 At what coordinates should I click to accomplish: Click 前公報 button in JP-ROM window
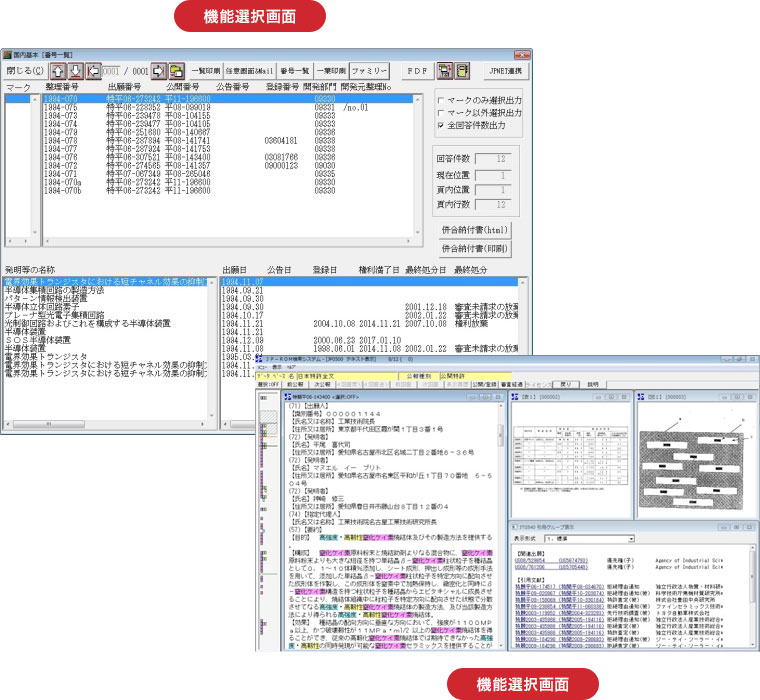(295, 384)
